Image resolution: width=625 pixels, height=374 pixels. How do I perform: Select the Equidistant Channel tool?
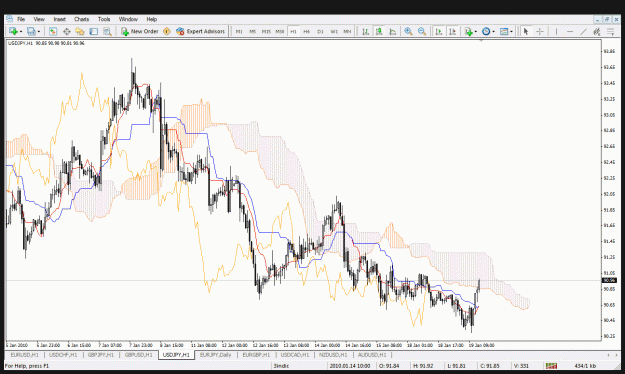click(x=597, y=31)
